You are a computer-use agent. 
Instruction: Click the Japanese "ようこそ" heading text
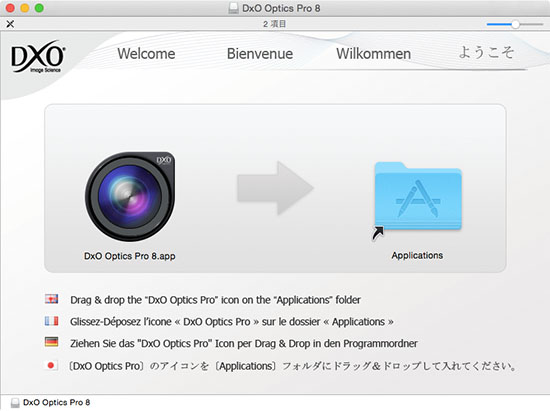coord(487,53)
